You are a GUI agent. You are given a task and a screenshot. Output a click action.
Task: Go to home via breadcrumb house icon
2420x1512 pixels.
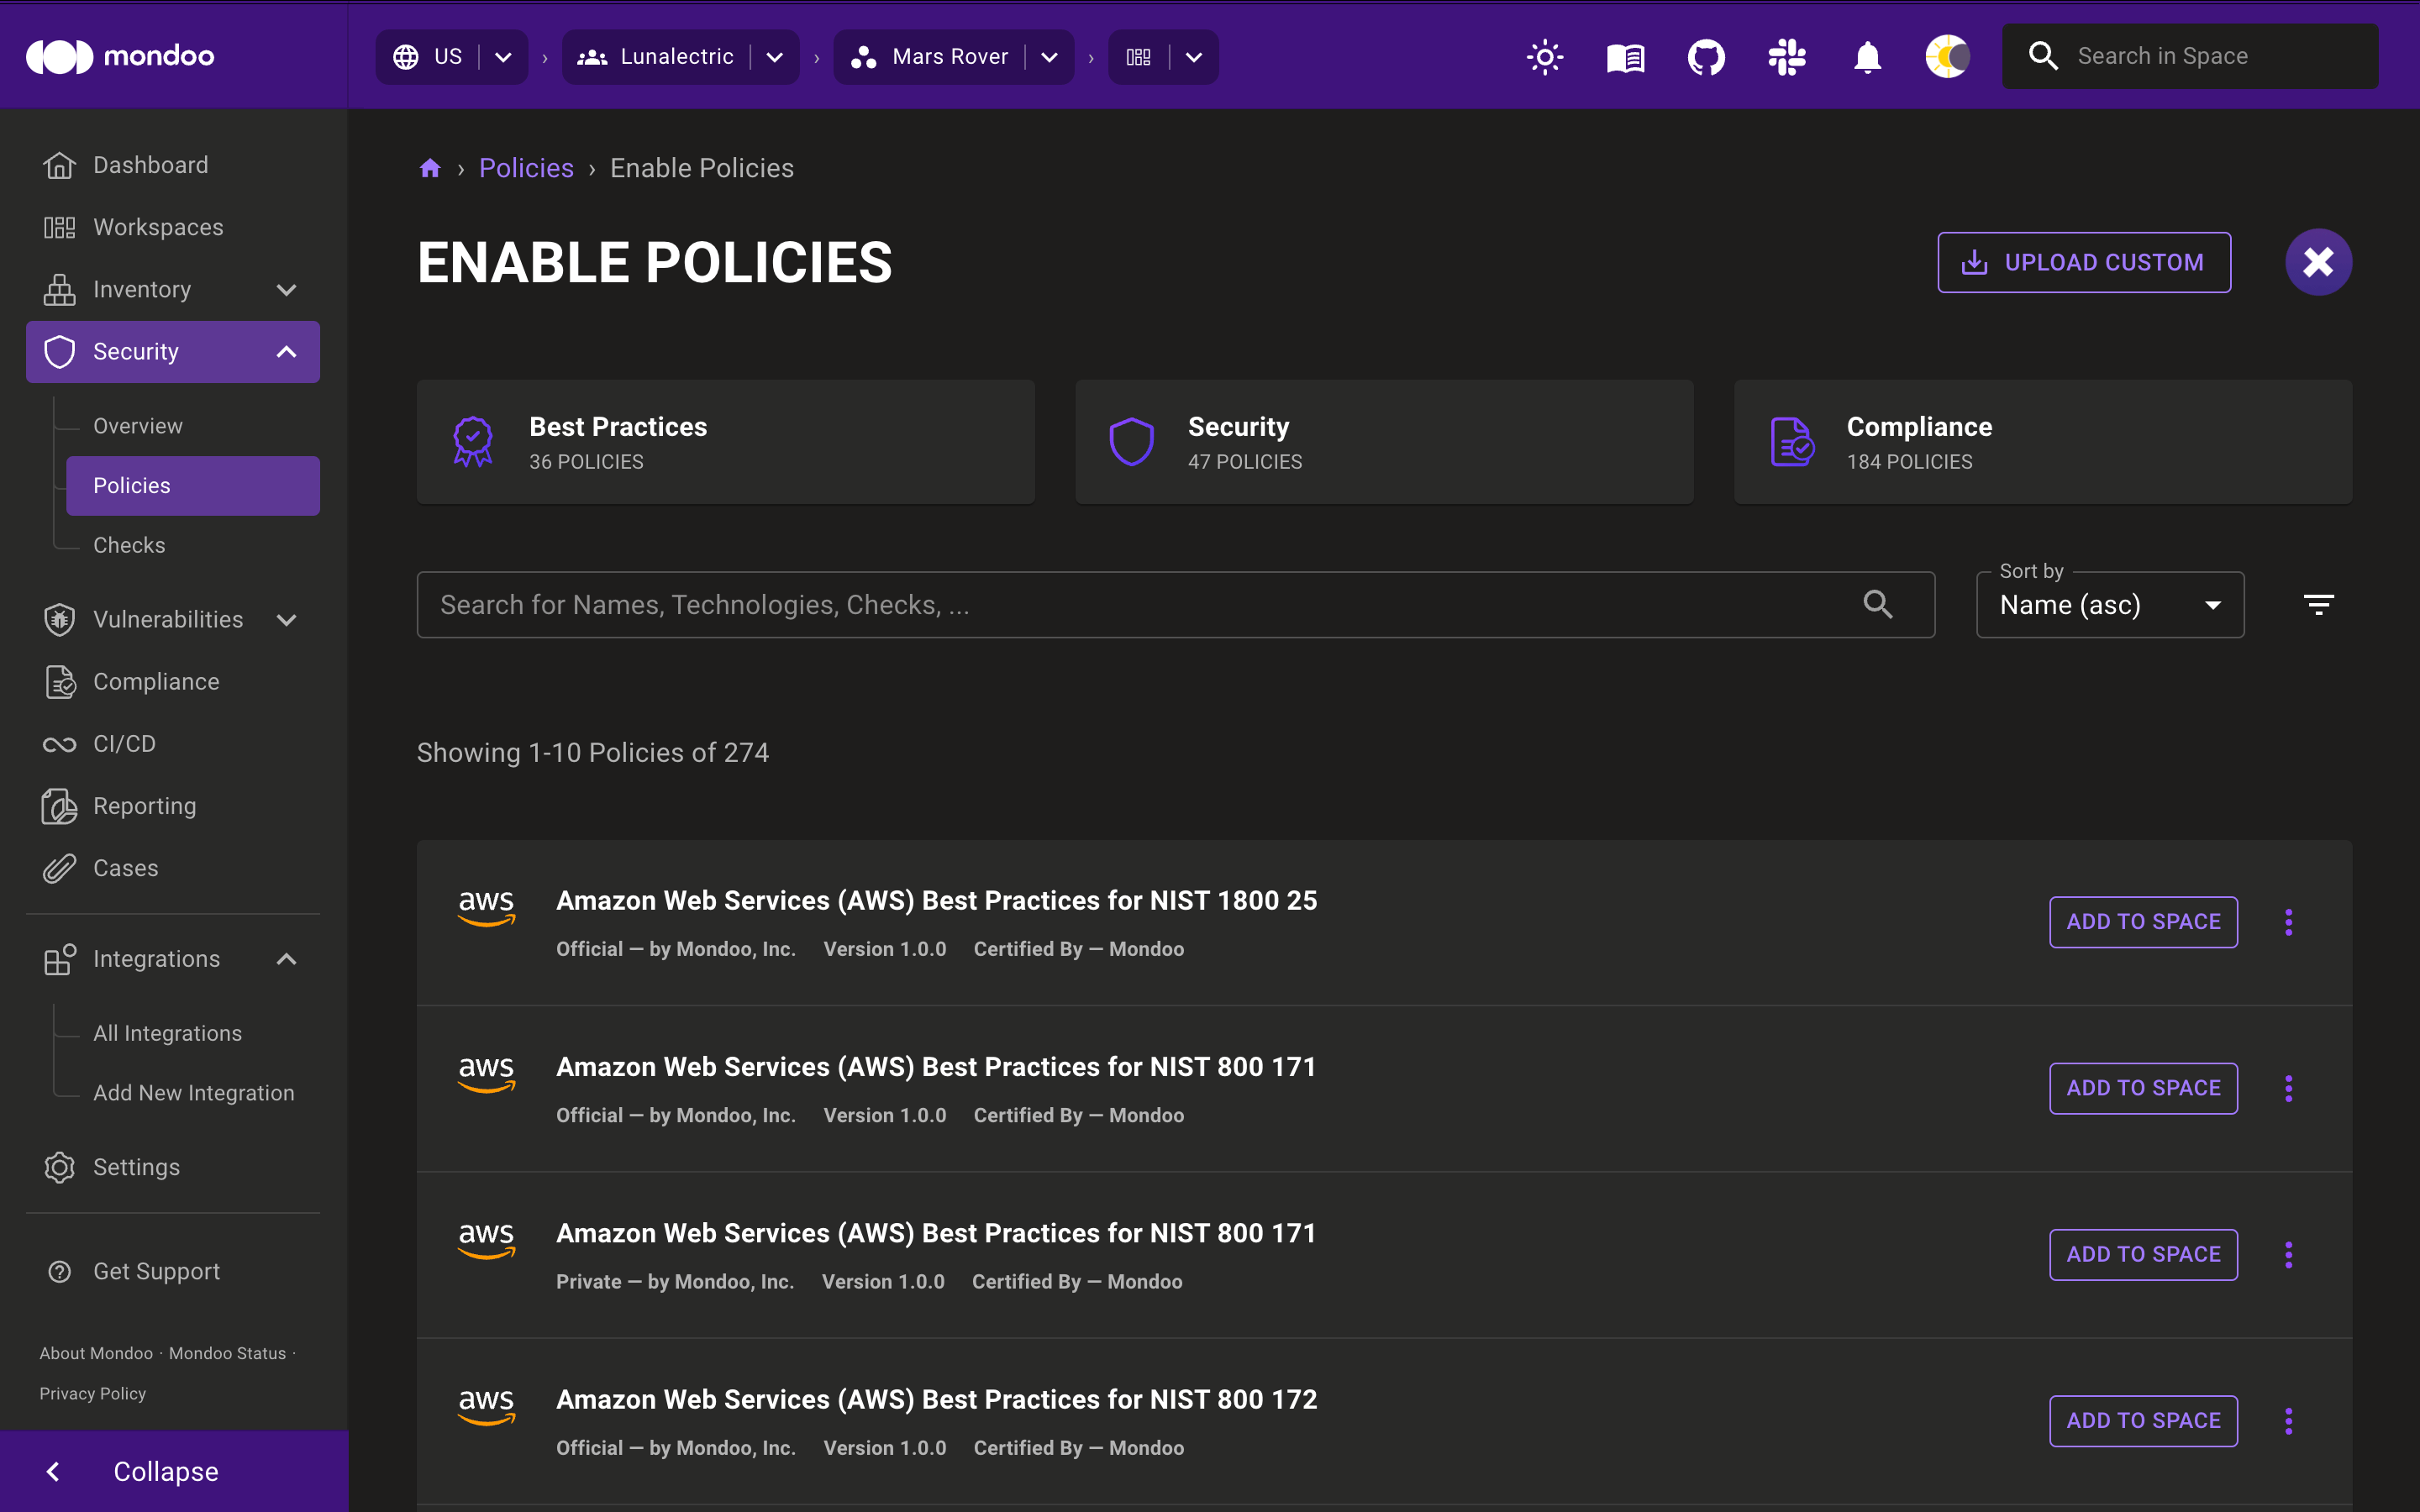point(430,168)
